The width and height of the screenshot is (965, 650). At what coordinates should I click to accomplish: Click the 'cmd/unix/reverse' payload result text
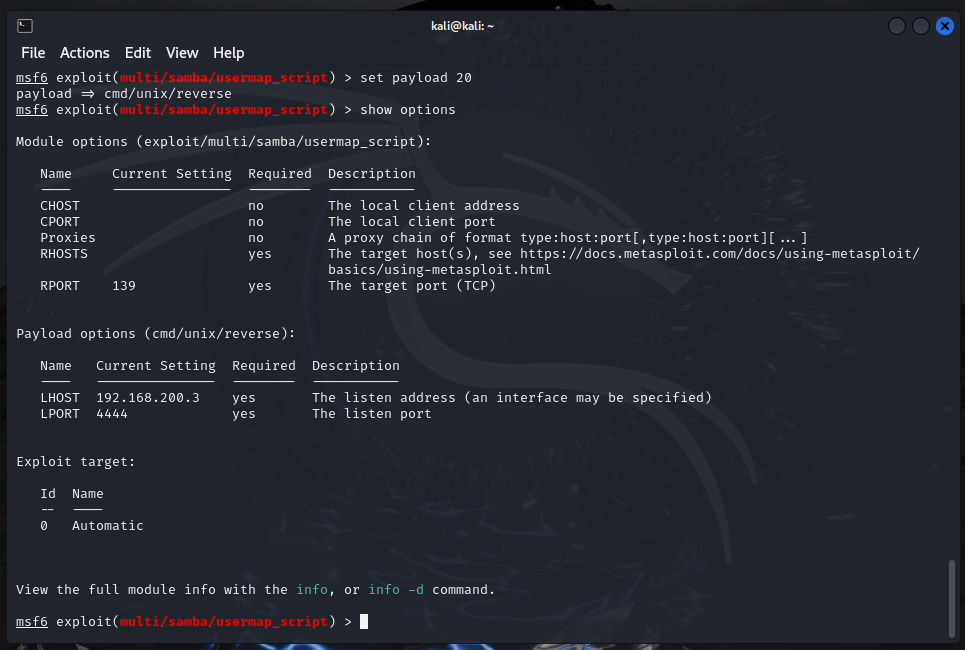click(168, 94)
